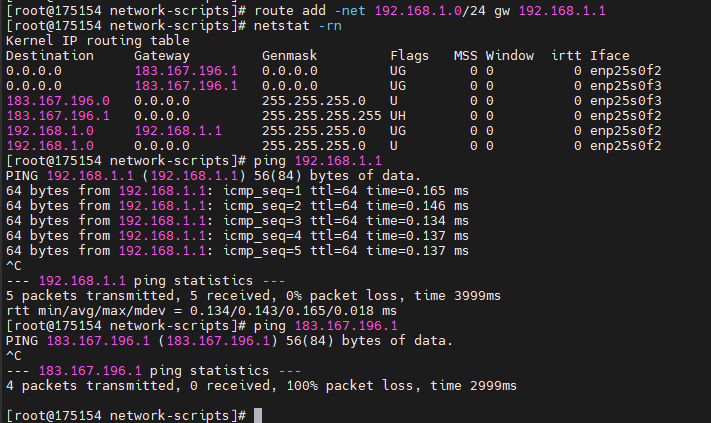Viewport: 711px width, 423px height.
Task: Click the '0.134/0.143/0.165/0.018' rtt values
Action: (282, 311)
